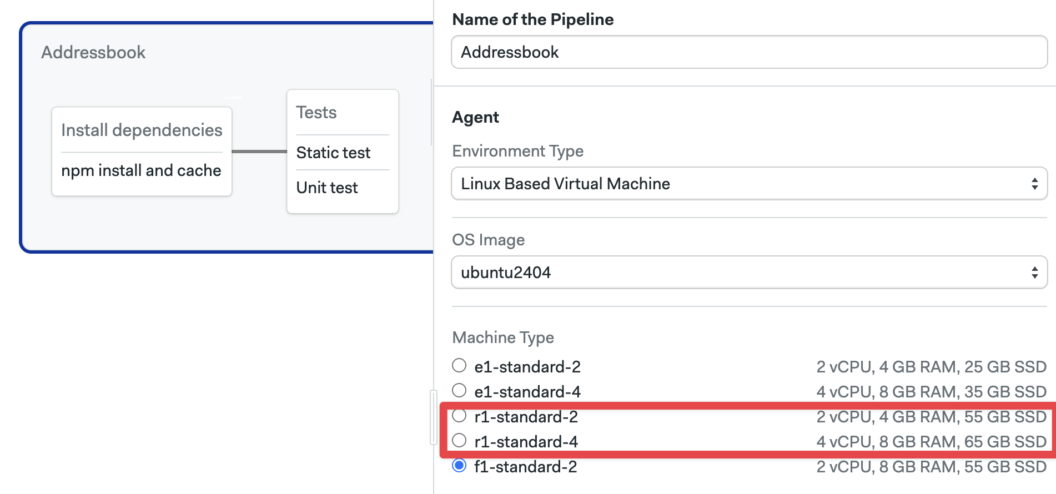
Task: Pick the r1-standard-2 machine type radio
Action: [459, 416]
